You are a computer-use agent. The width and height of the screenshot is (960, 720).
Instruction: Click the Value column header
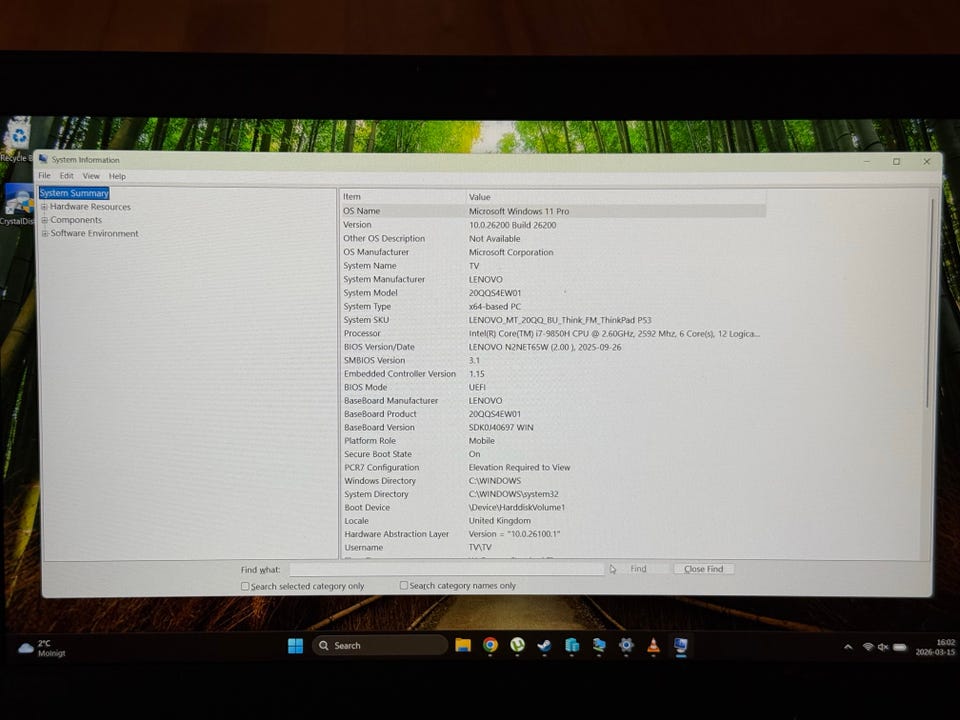pyautogui.click(x=615, y=197)
